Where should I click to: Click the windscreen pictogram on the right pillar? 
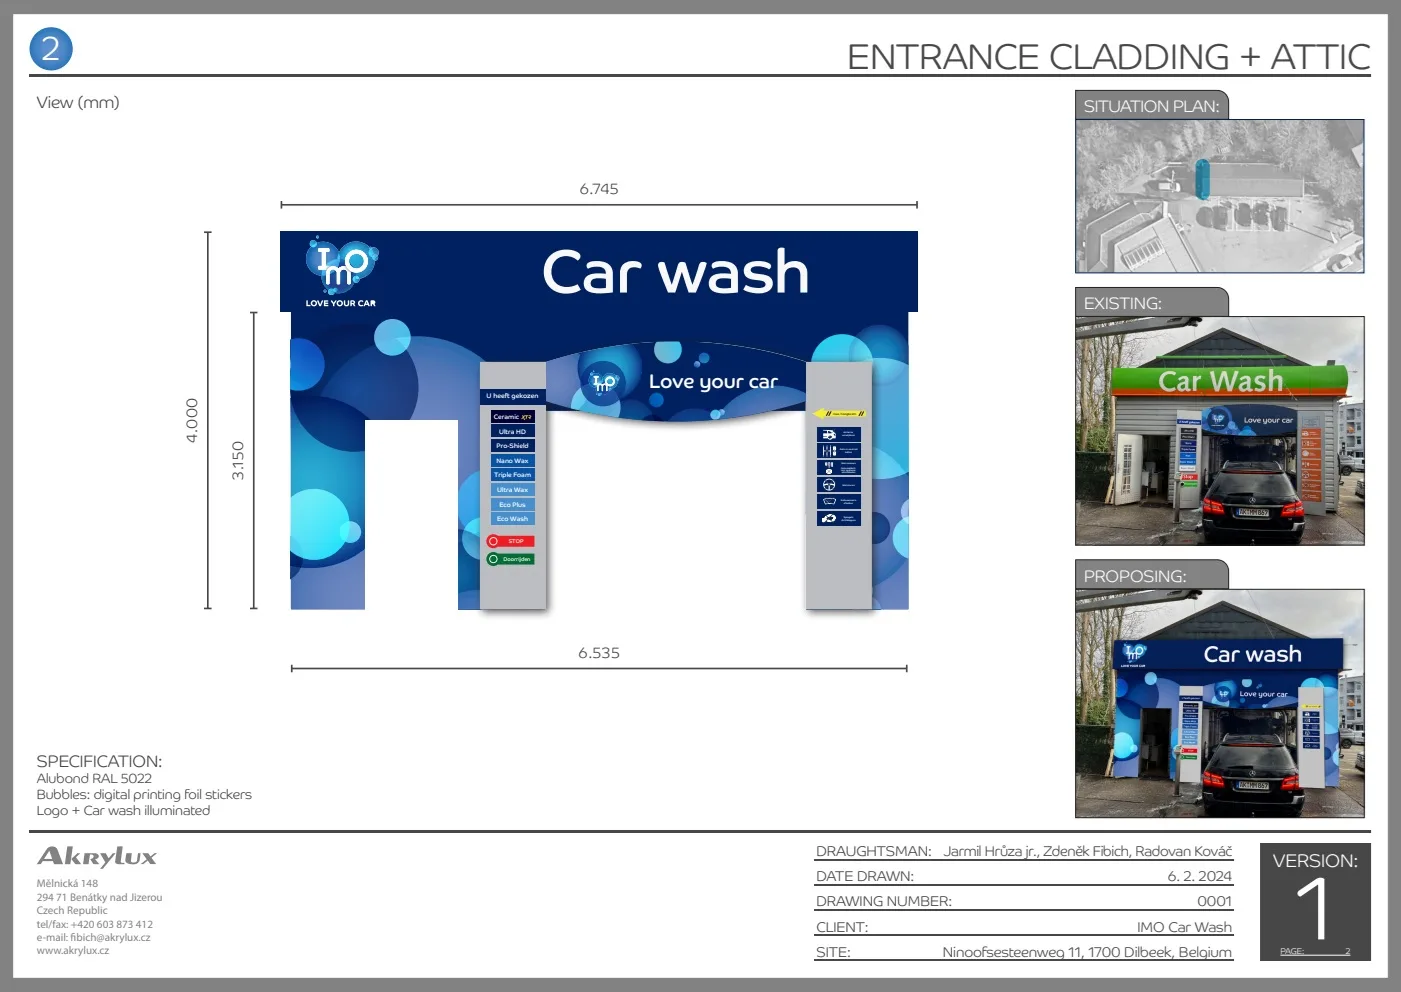828,501
